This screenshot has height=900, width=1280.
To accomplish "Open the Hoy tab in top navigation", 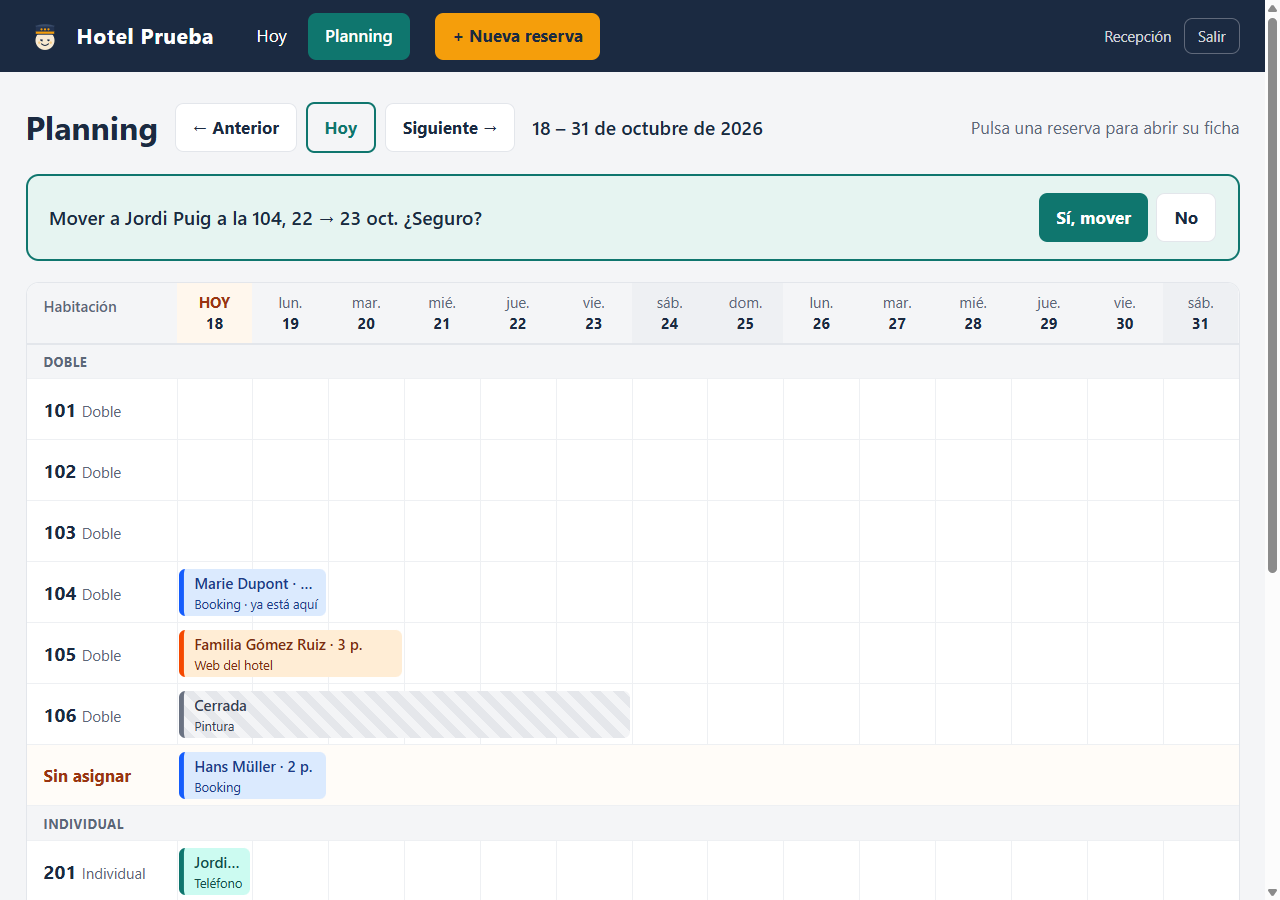I will 272,36.
